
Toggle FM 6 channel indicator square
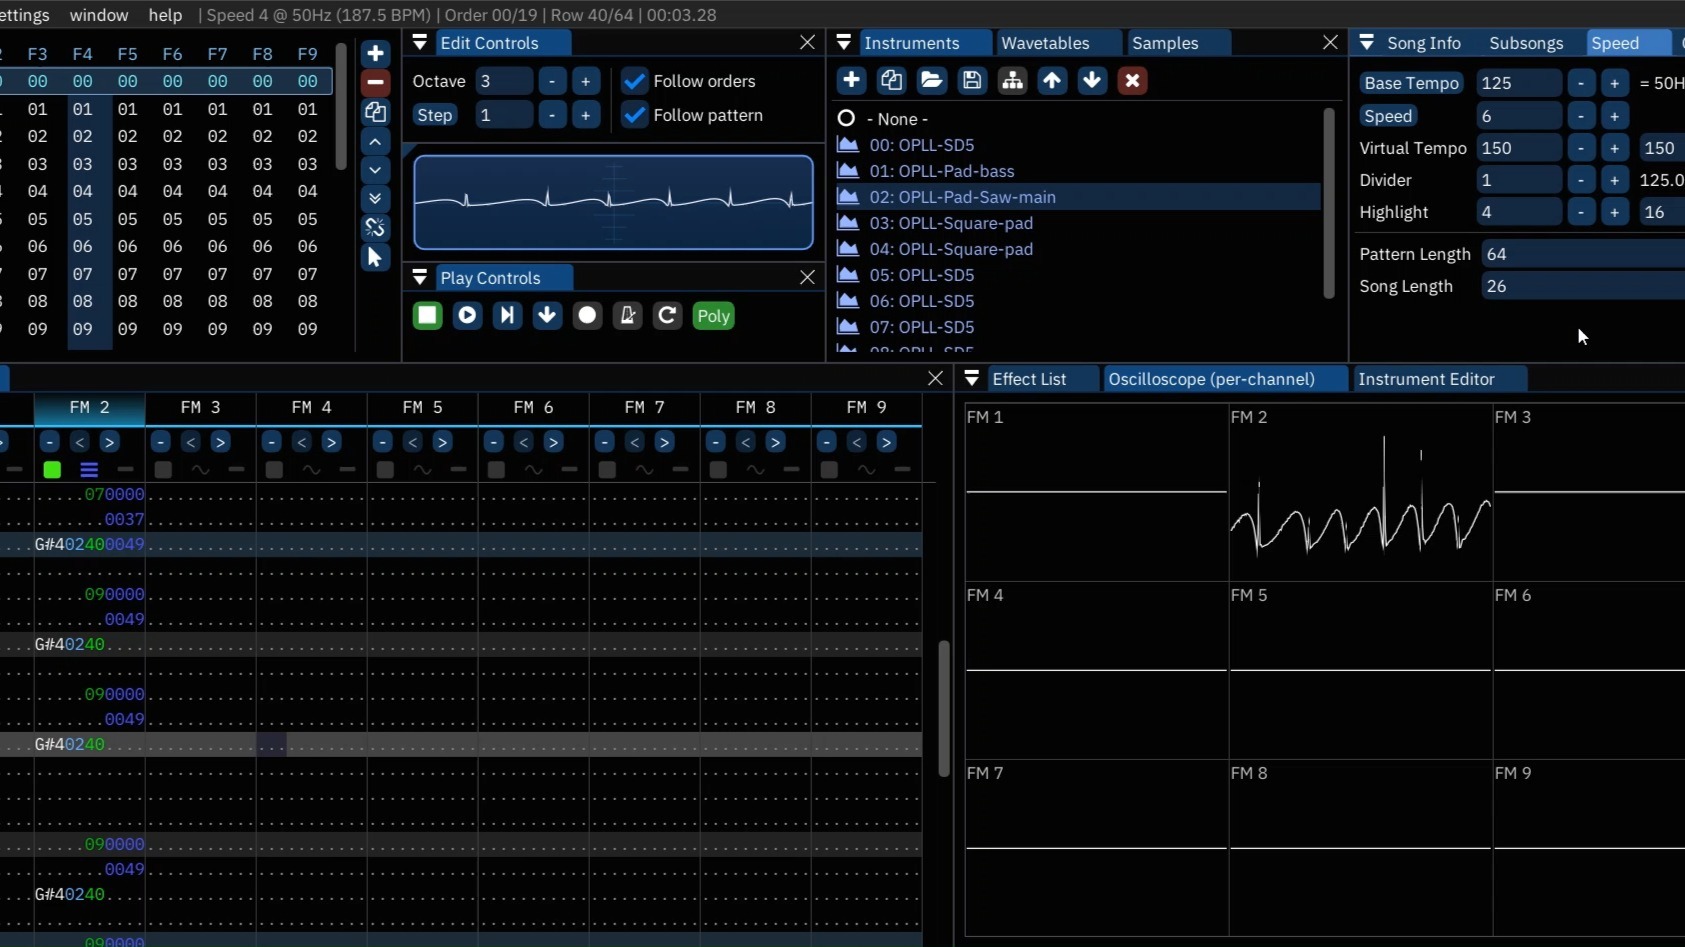[496, 469]
